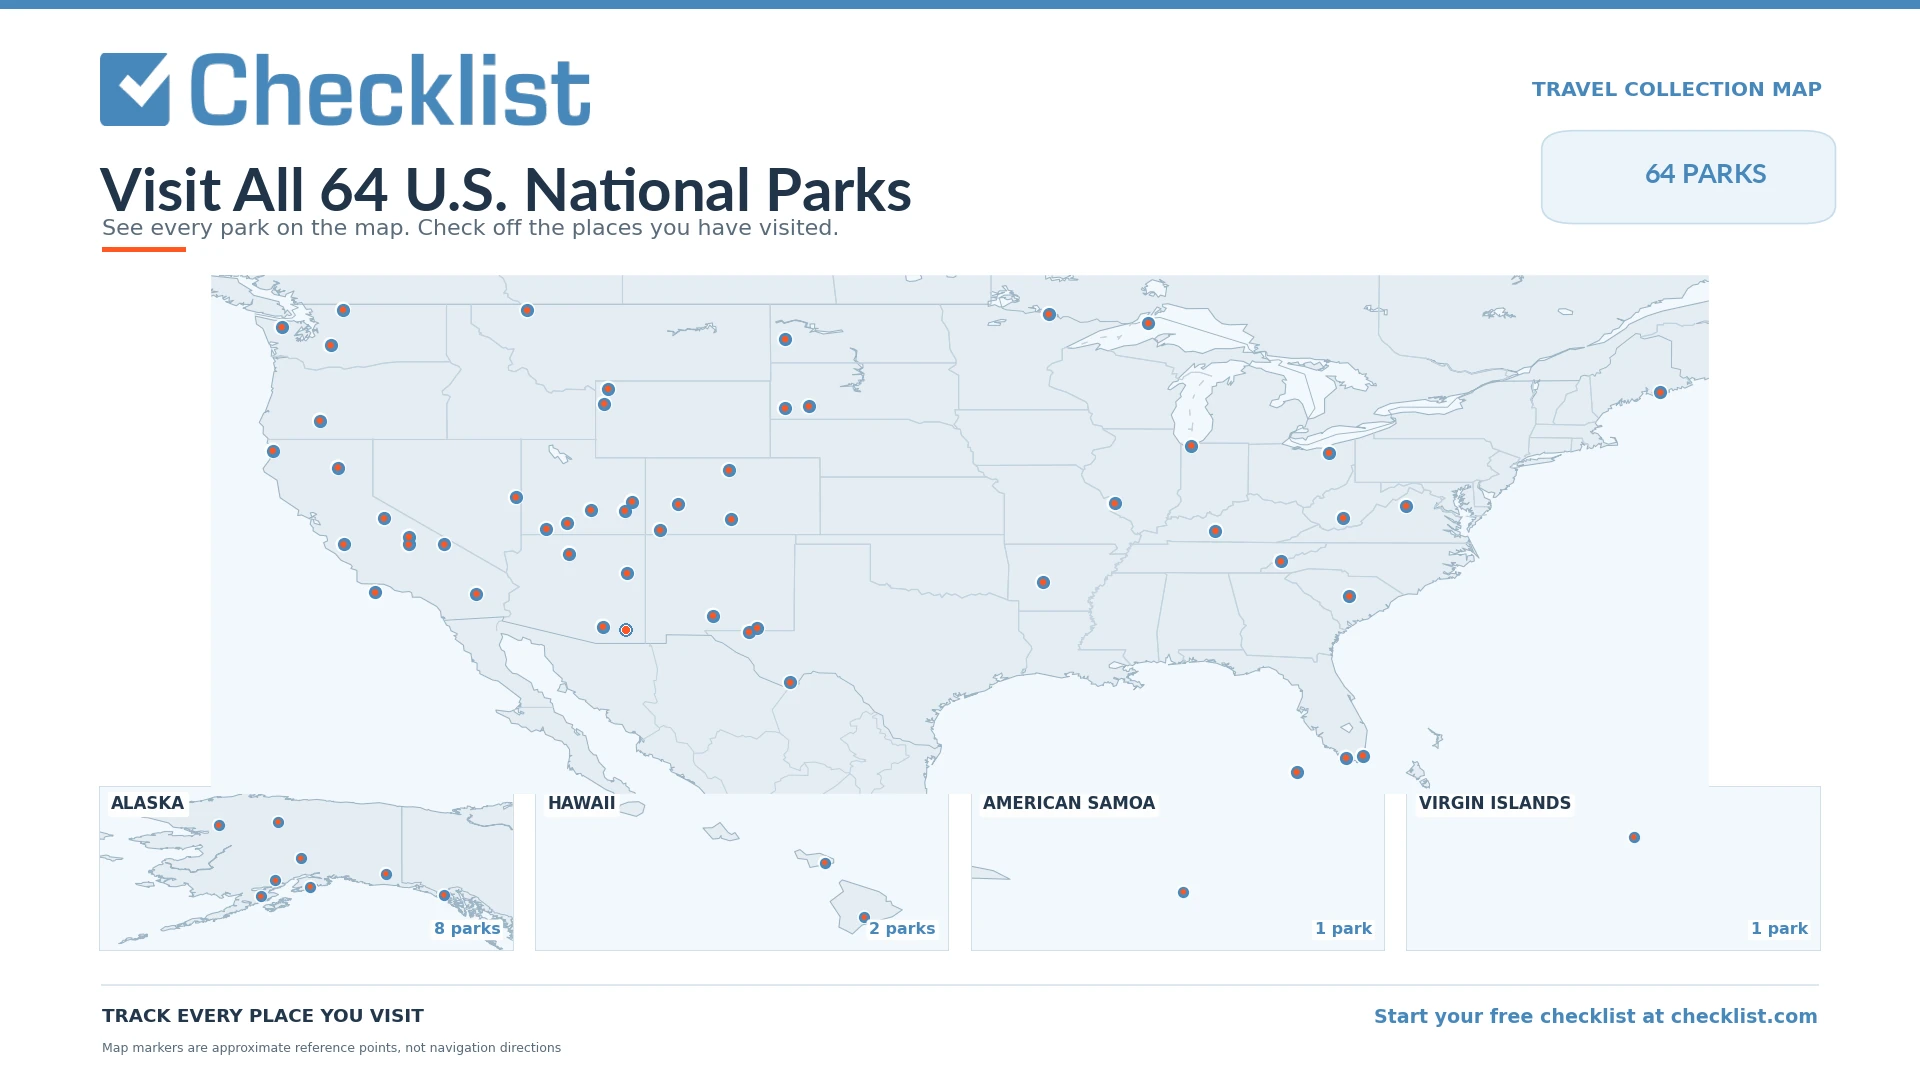Click the '1 park' count in Virgin Islands inset
The width and height of the screenshot is (1920, 1080).
pos(1779,928)
